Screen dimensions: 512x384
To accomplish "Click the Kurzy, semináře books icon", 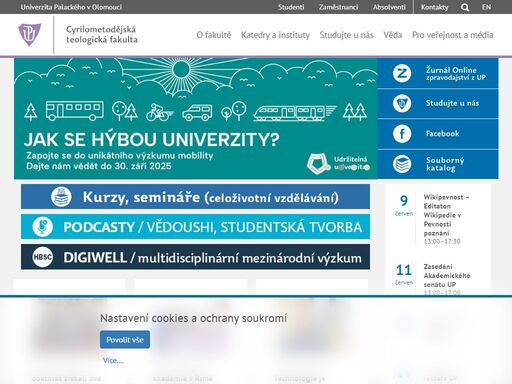I will point(61,197).
